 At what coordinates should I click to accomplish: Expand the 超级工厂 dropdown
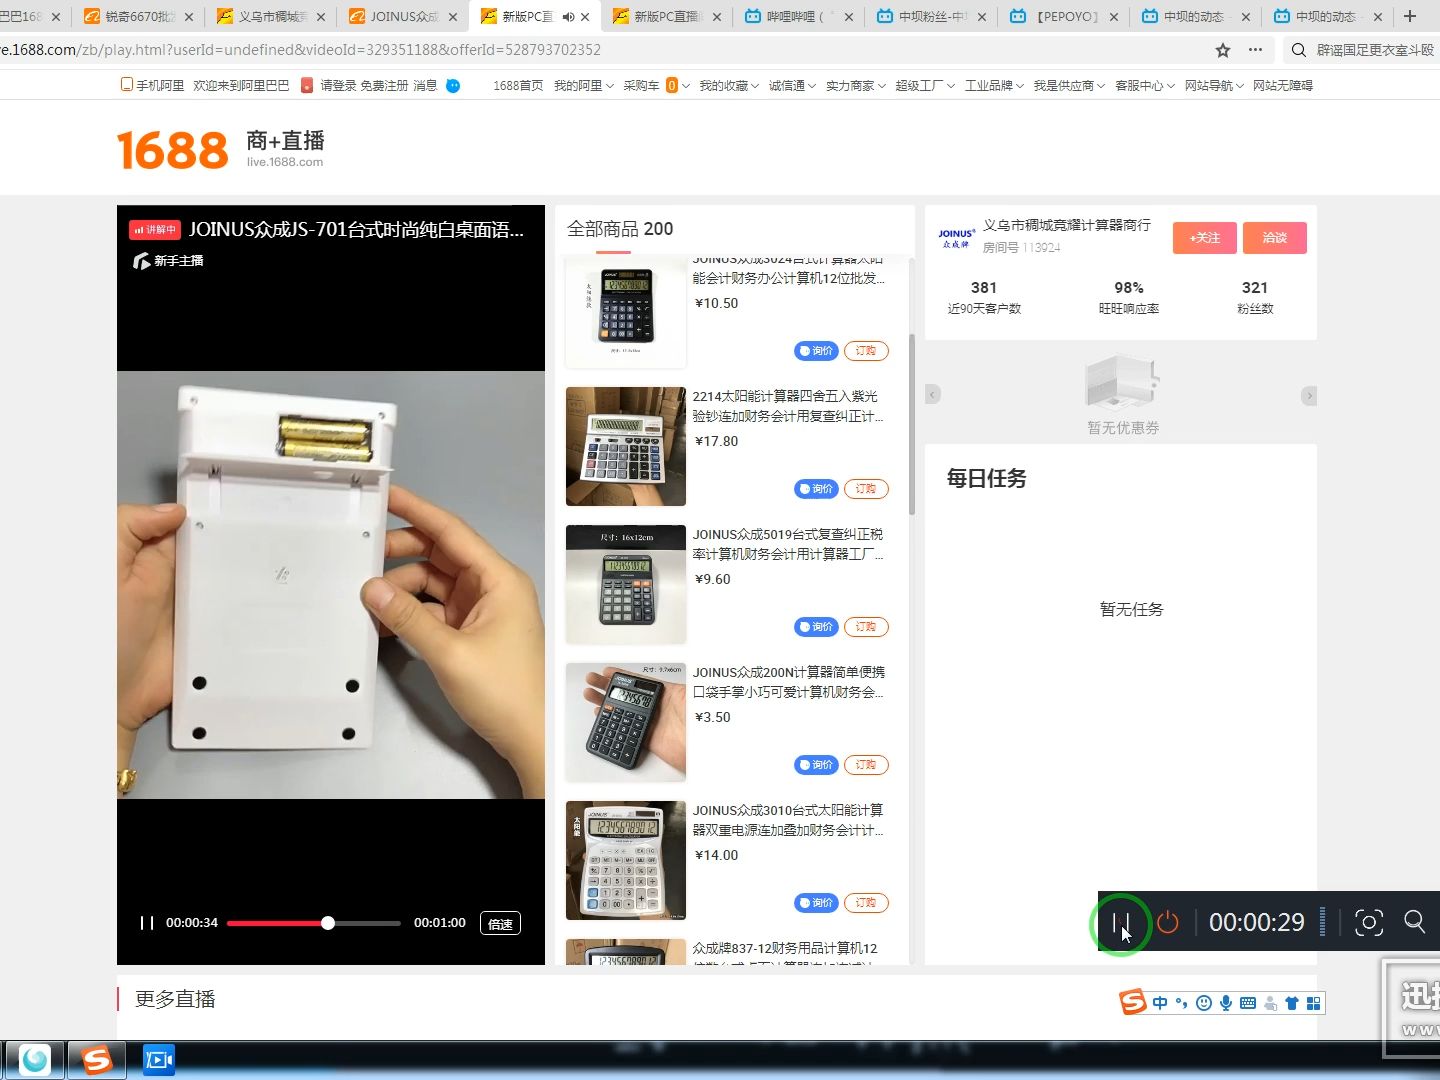click(925, 86)
